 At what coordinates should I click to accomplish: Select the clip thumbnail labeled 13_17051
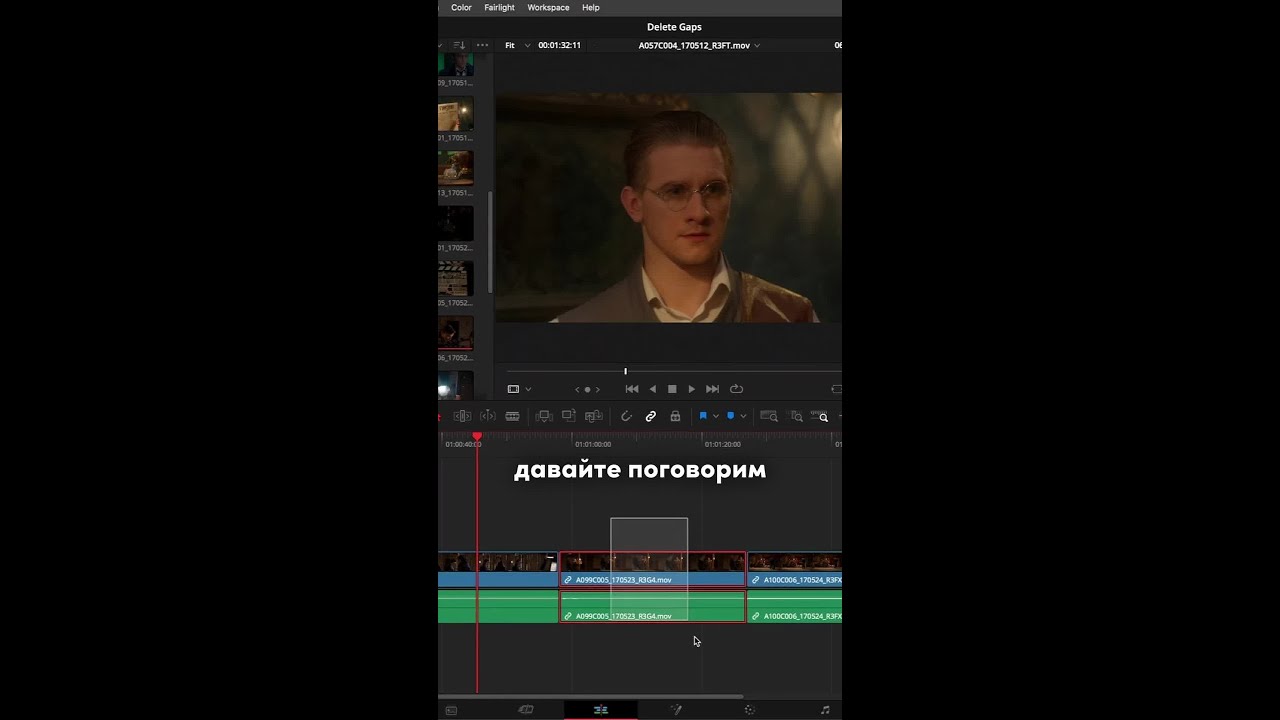pos(456,168)
